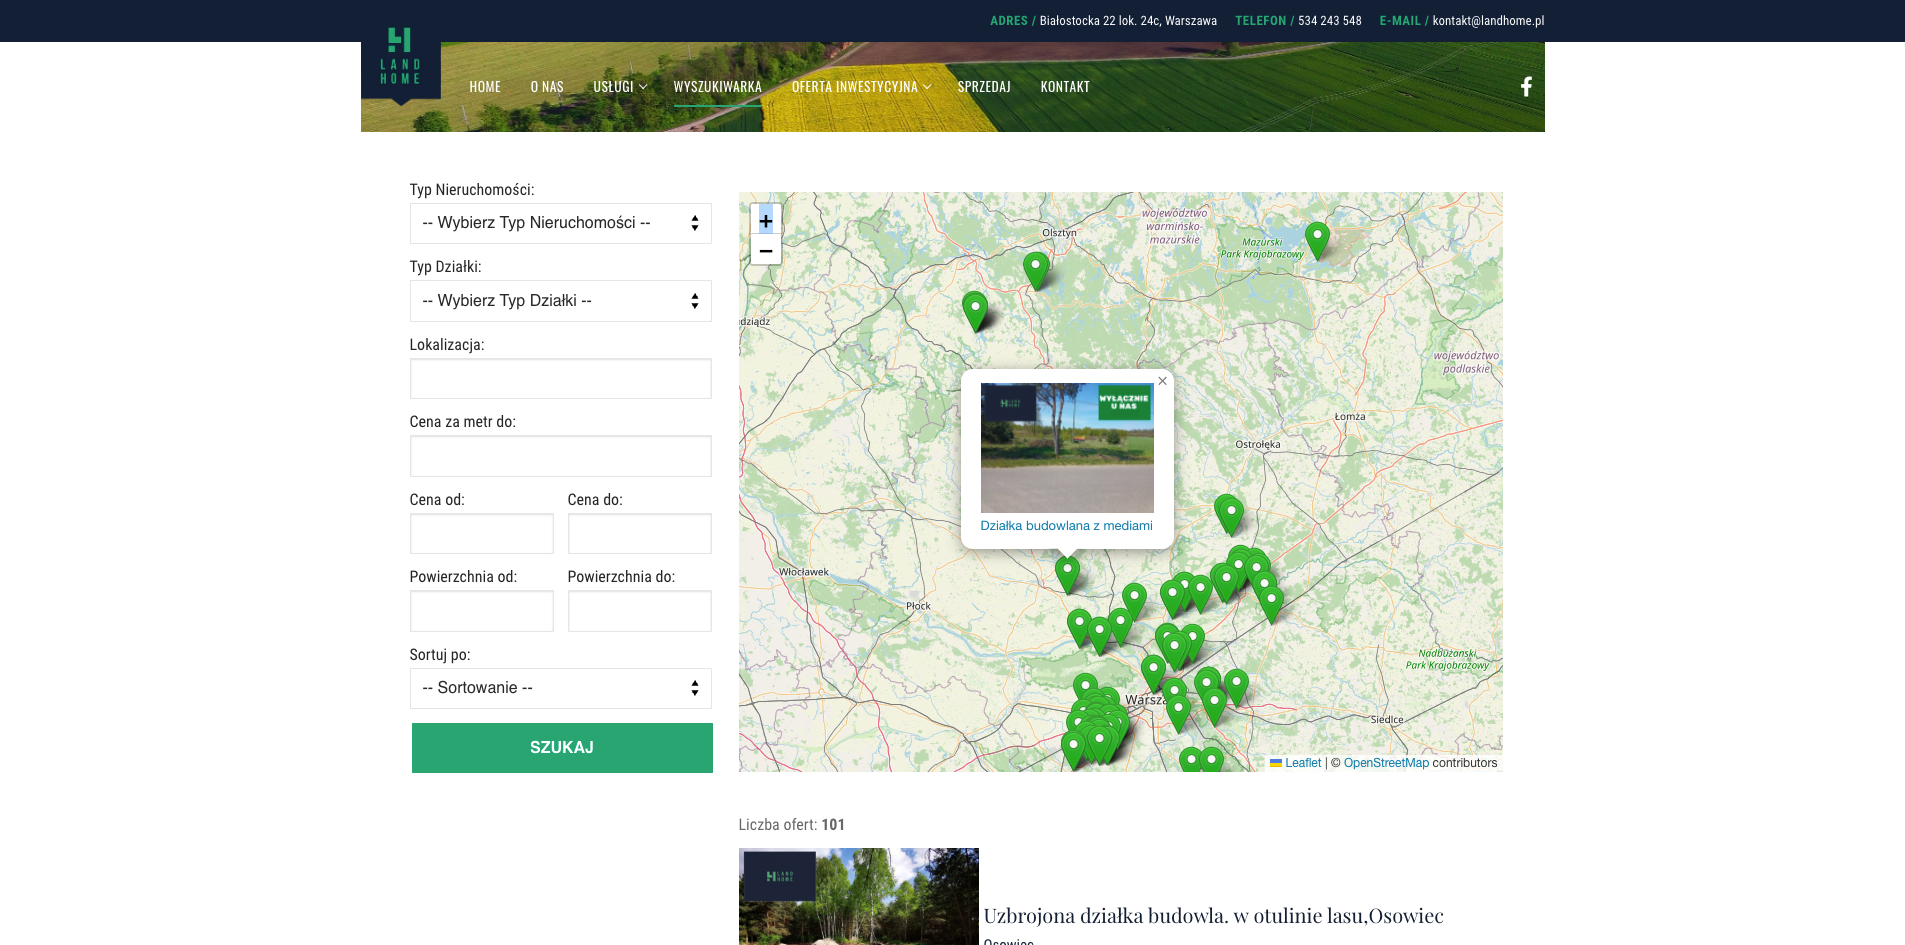The width and height of the screenshot is (1905, 945).
Task: Open the Typ Działki dropdown
Action: (560, 301)
